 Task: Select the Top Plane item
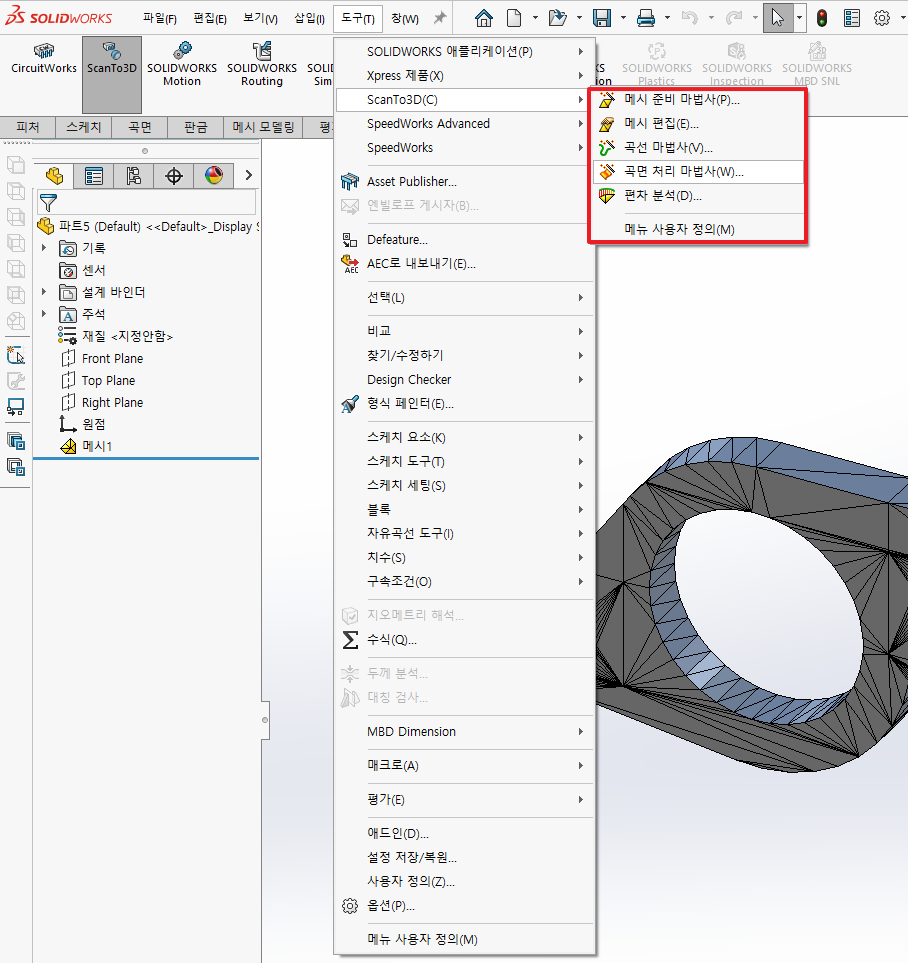[x=98, y=381]
